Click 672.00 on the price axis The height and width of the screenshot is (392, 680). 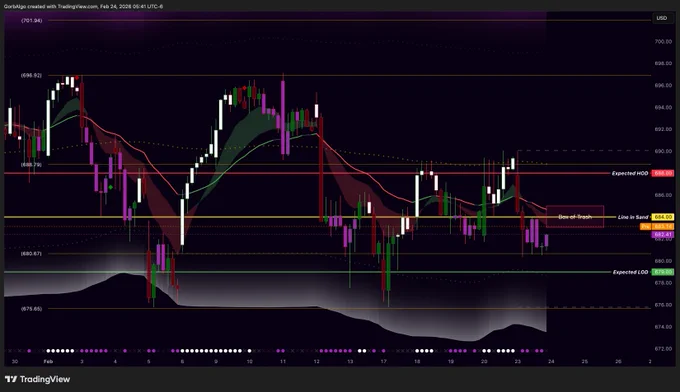point(663,349)
